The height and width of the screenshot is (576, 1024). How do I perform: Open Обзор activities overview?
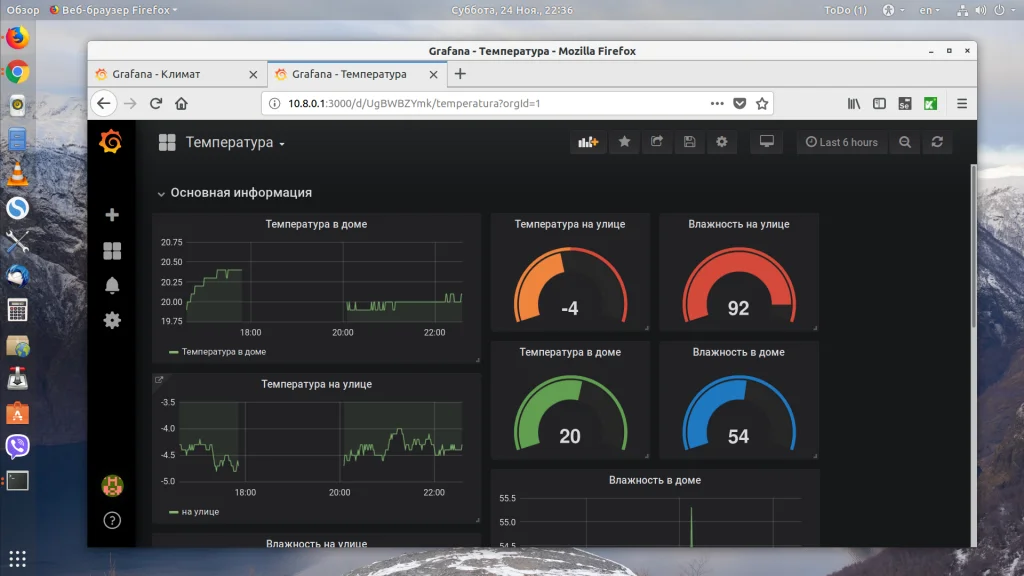point(23,10)
